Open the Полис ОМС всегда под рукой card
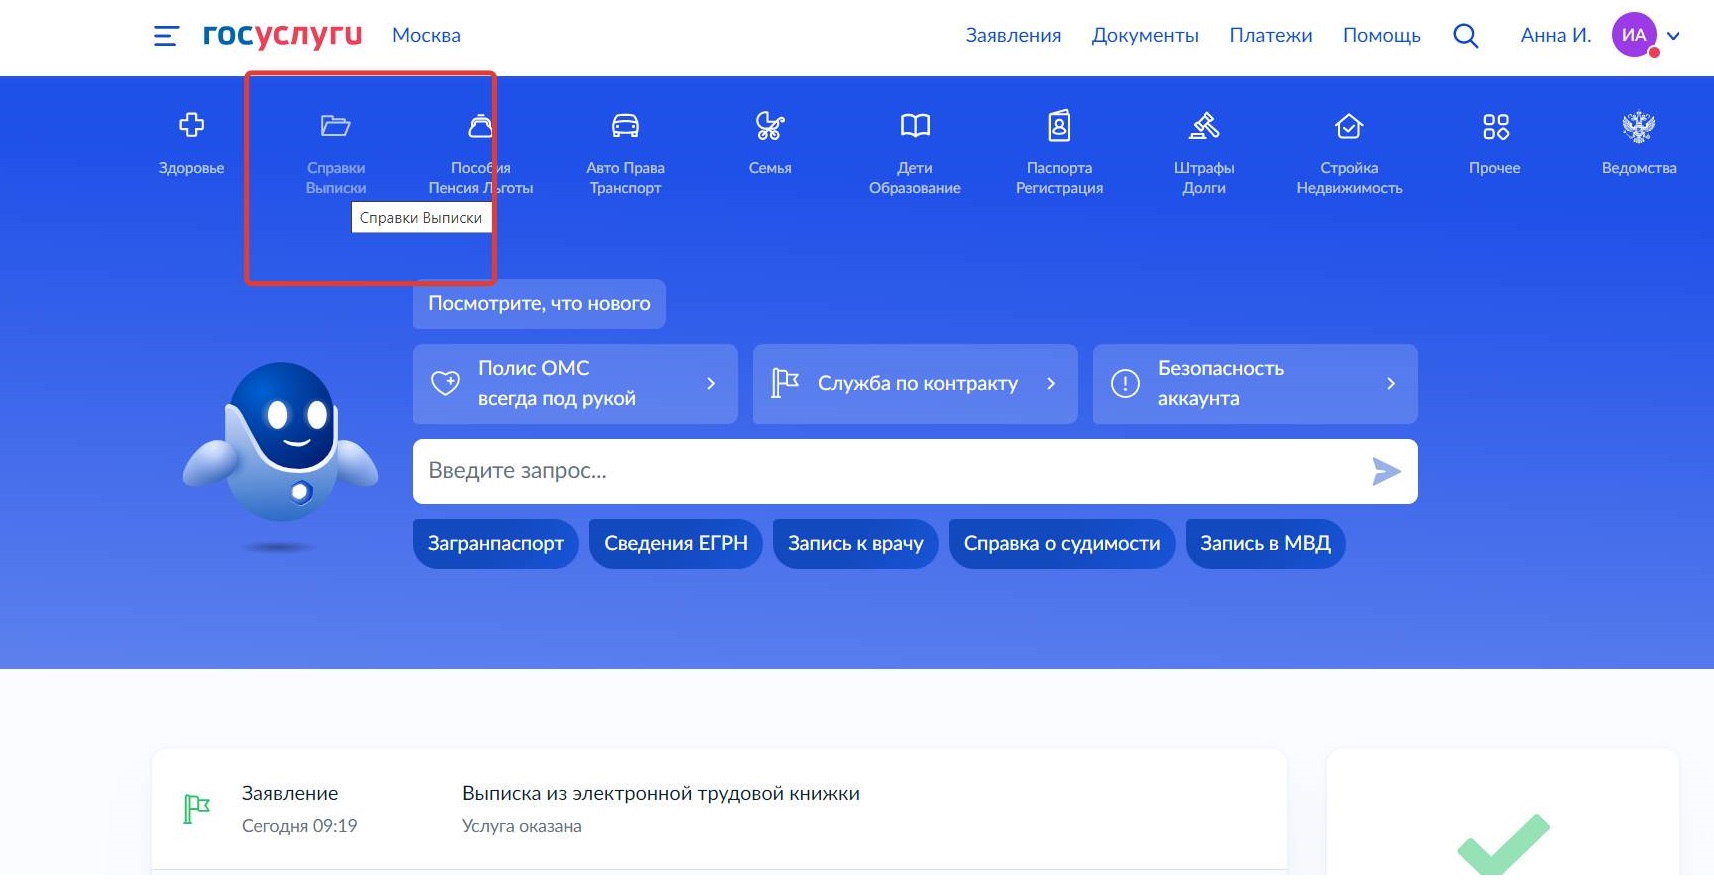The height and width of the screenshot is (896, 1714). (x=575, y=384)
